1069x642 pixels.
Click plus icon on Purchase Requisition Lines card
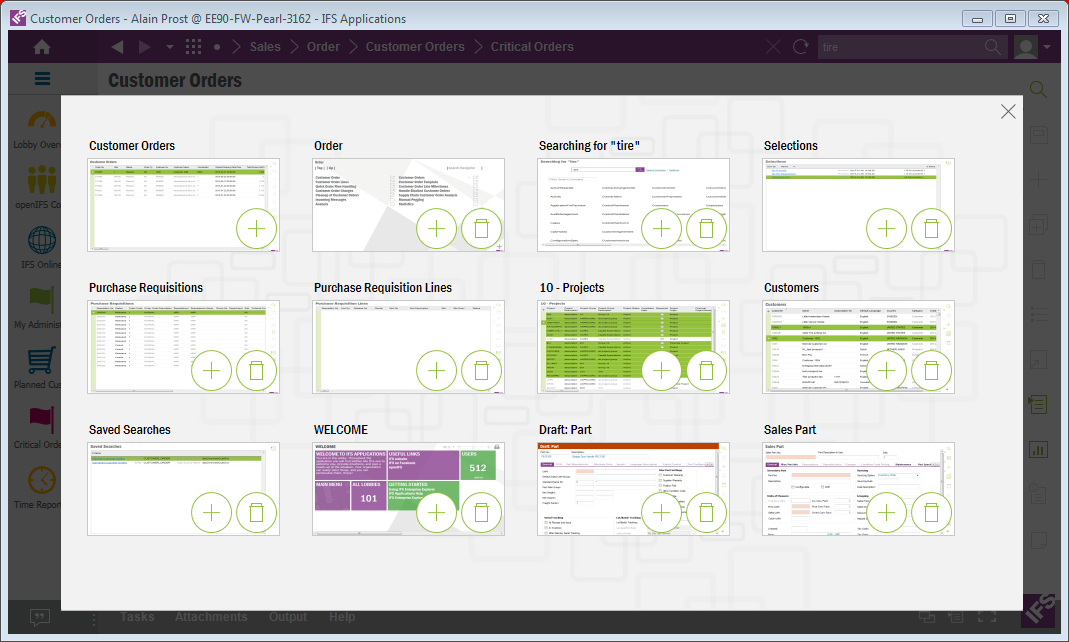point(436,371)
